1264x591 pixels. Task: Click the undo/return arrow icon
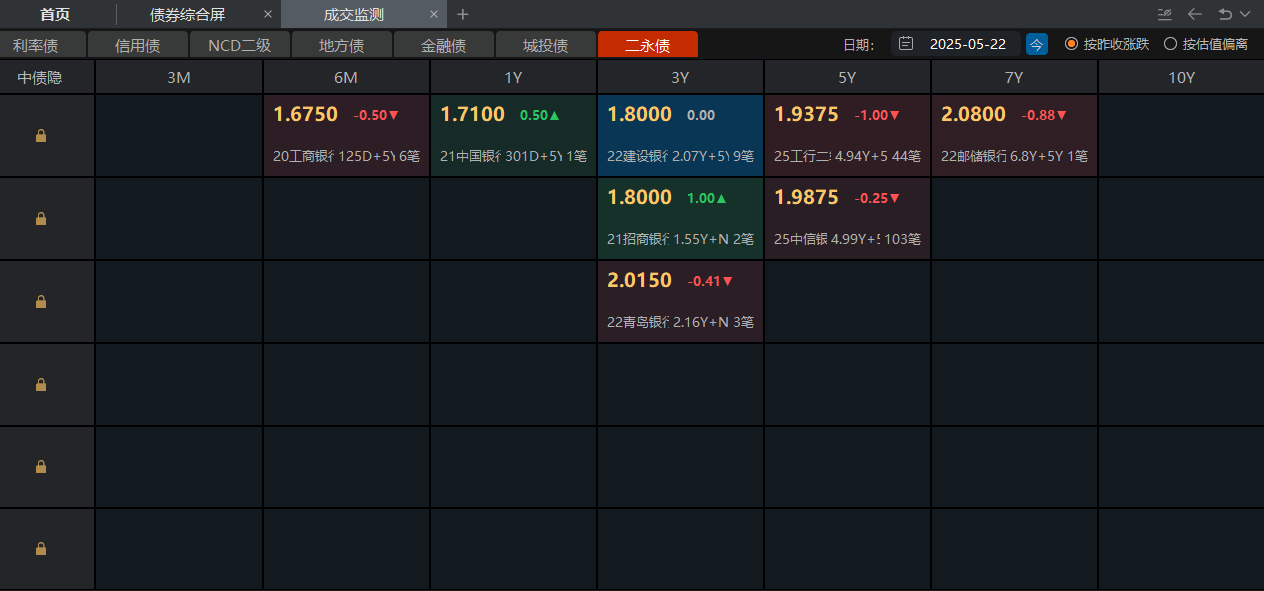click(1225, 14)
